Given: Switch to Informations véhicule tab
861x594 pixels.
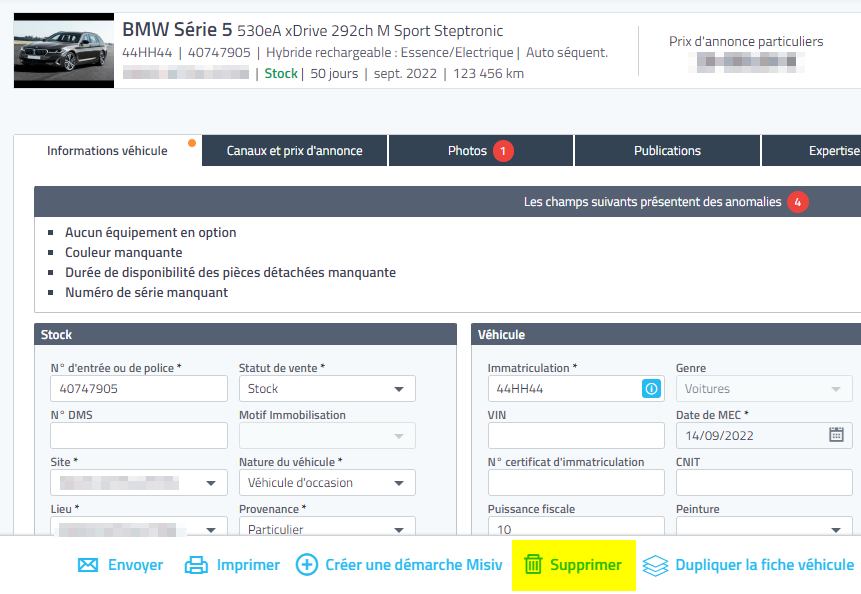Looking at the screenshot, I should [x=108, y=151].
